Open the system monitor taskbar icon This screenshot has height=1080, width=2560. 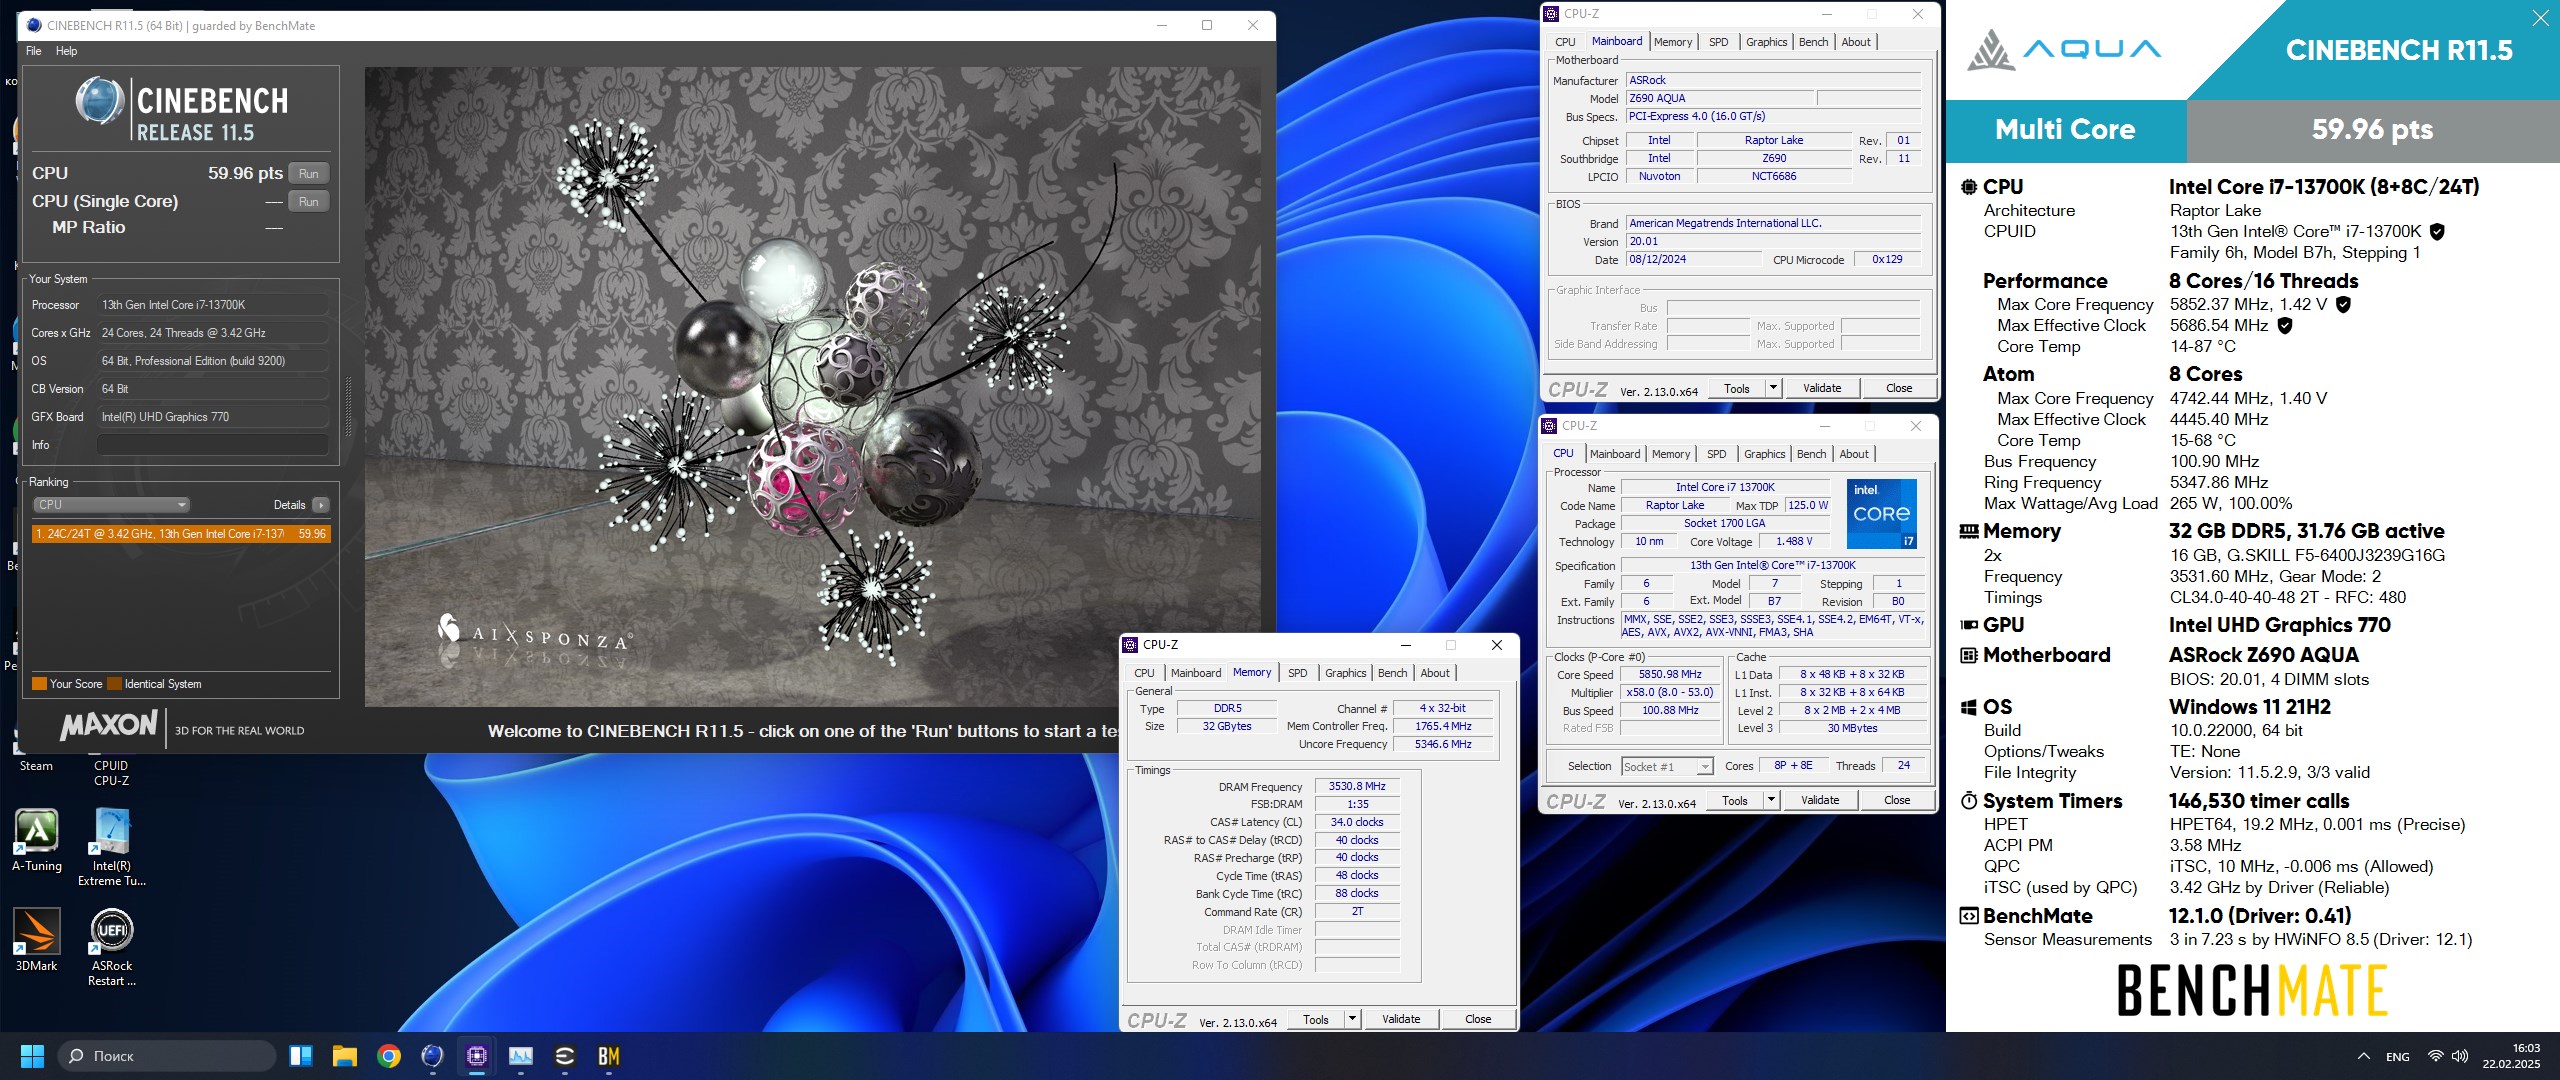(521, 1056)
